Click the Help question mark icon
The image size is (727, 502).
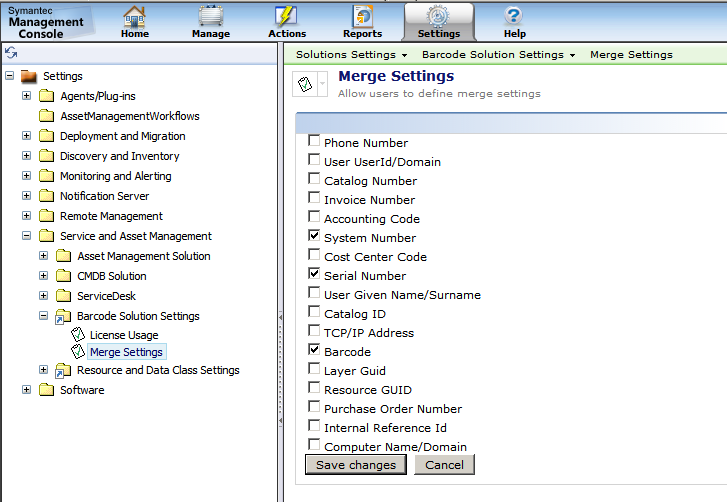(x=514, y=17)
